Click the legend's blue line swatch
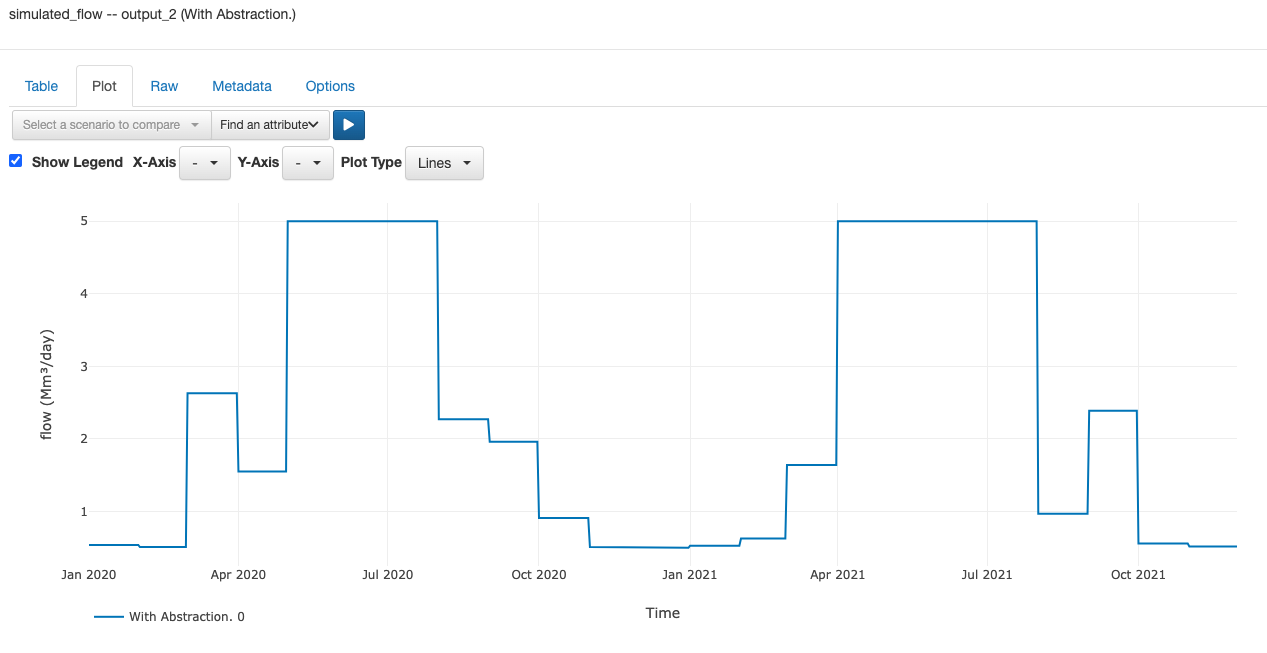The width and height of the screenshot is (1267, 653). (109, 617)
